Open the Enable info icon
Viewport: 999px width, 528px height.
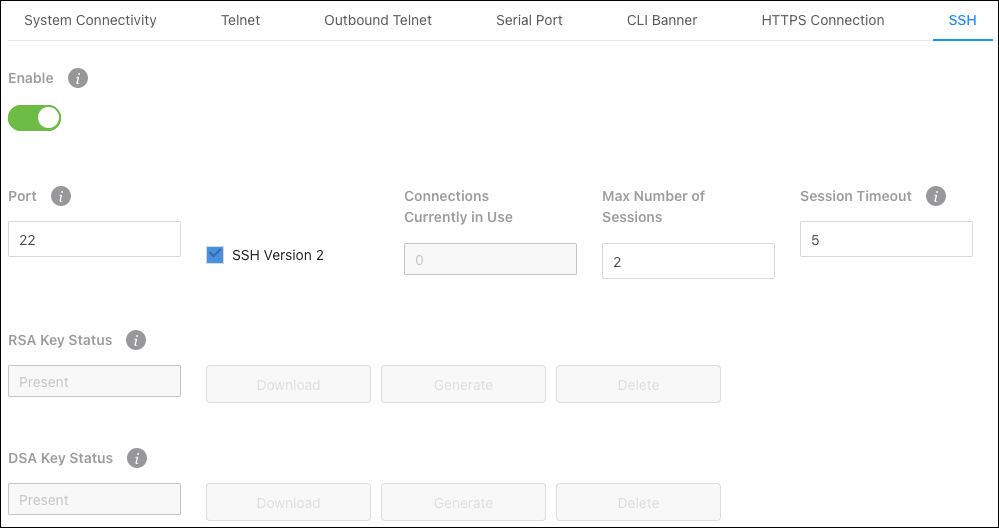[78, 78]
